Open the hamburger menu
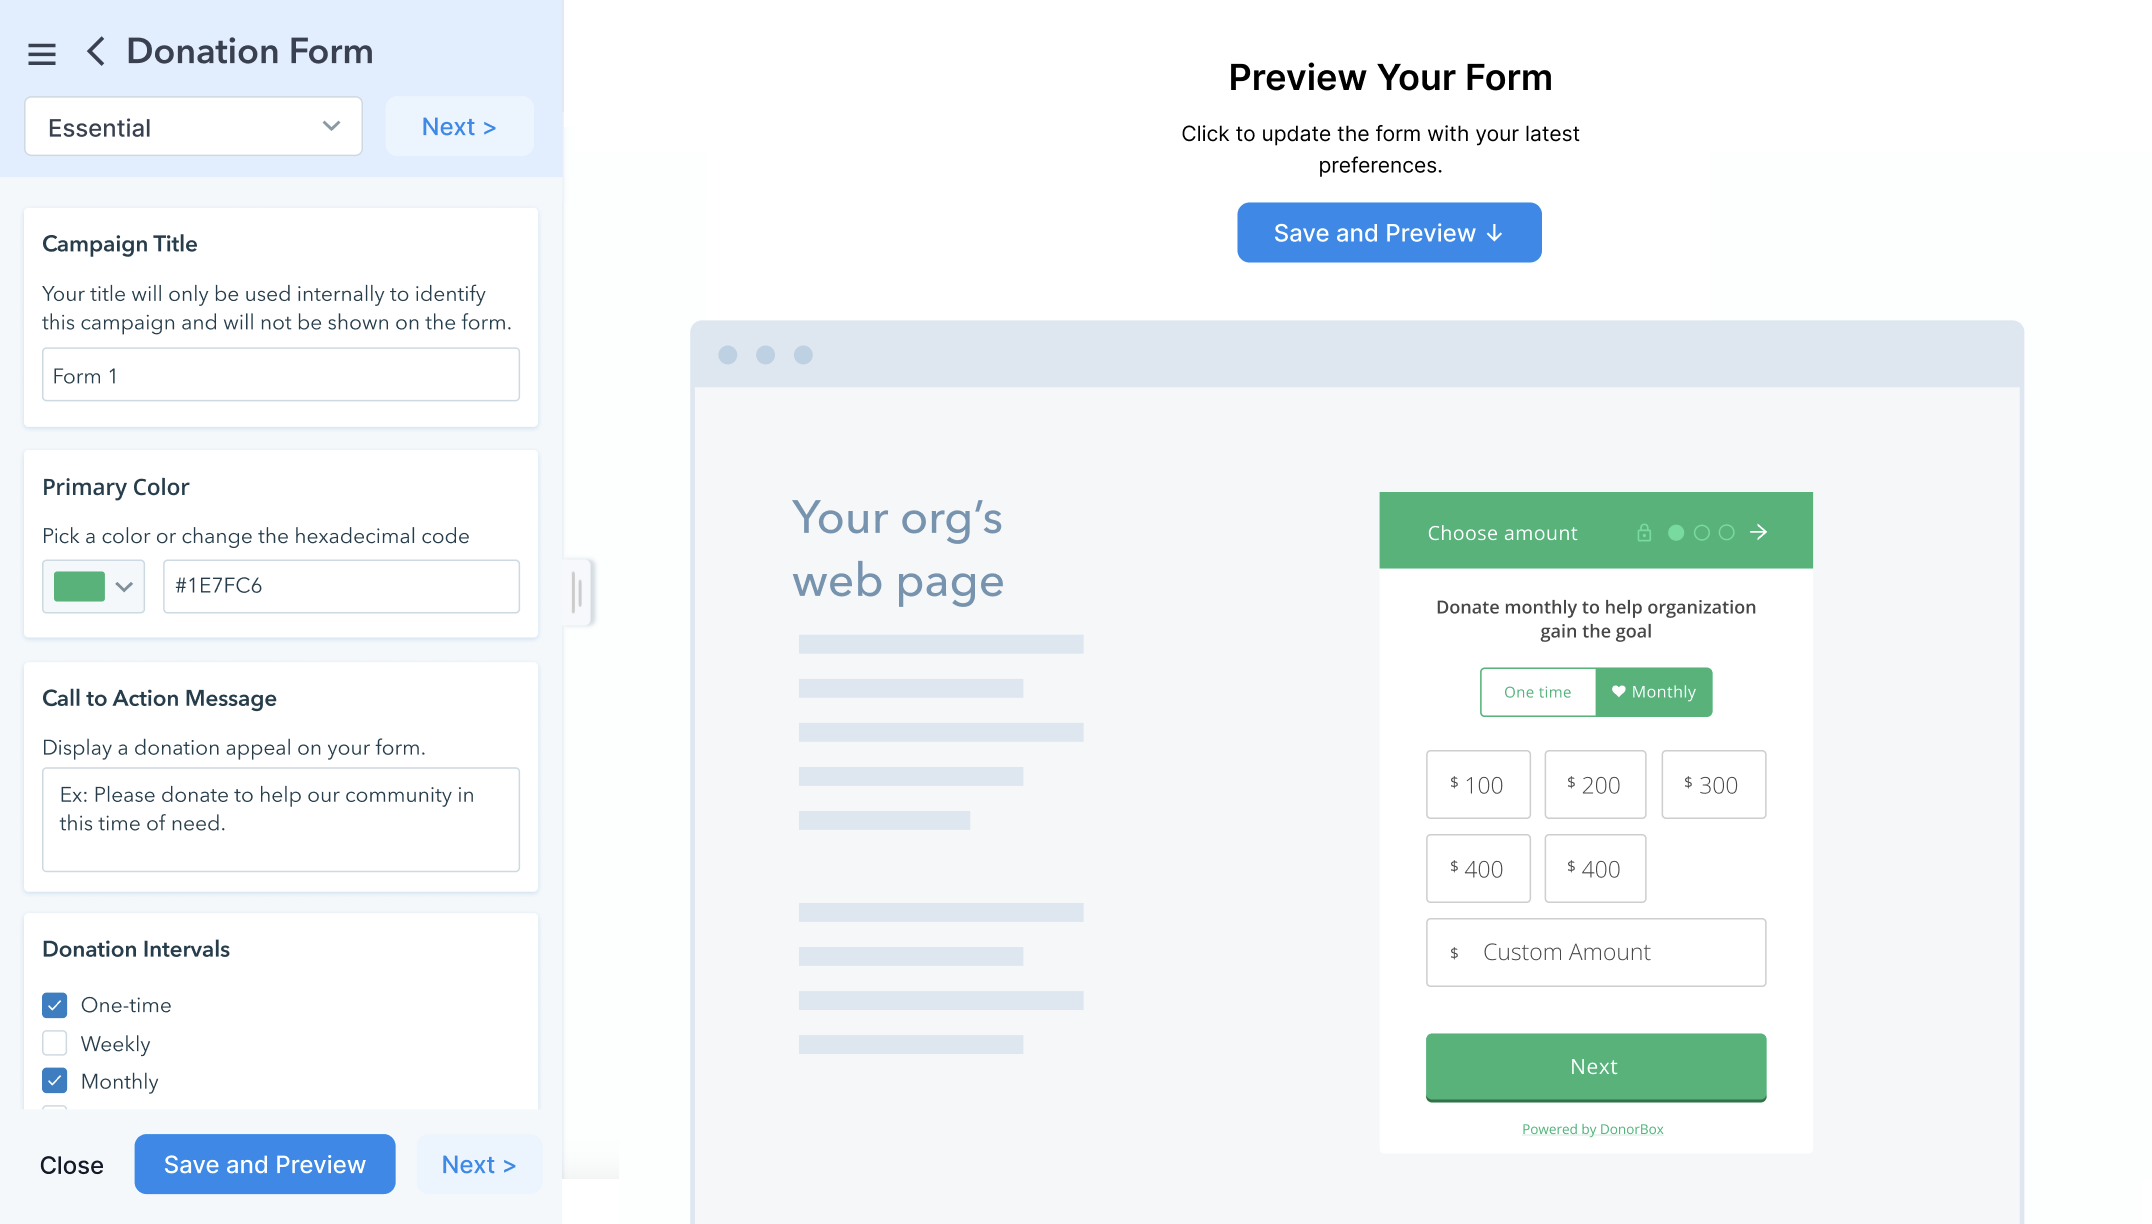 pos(41,54)
